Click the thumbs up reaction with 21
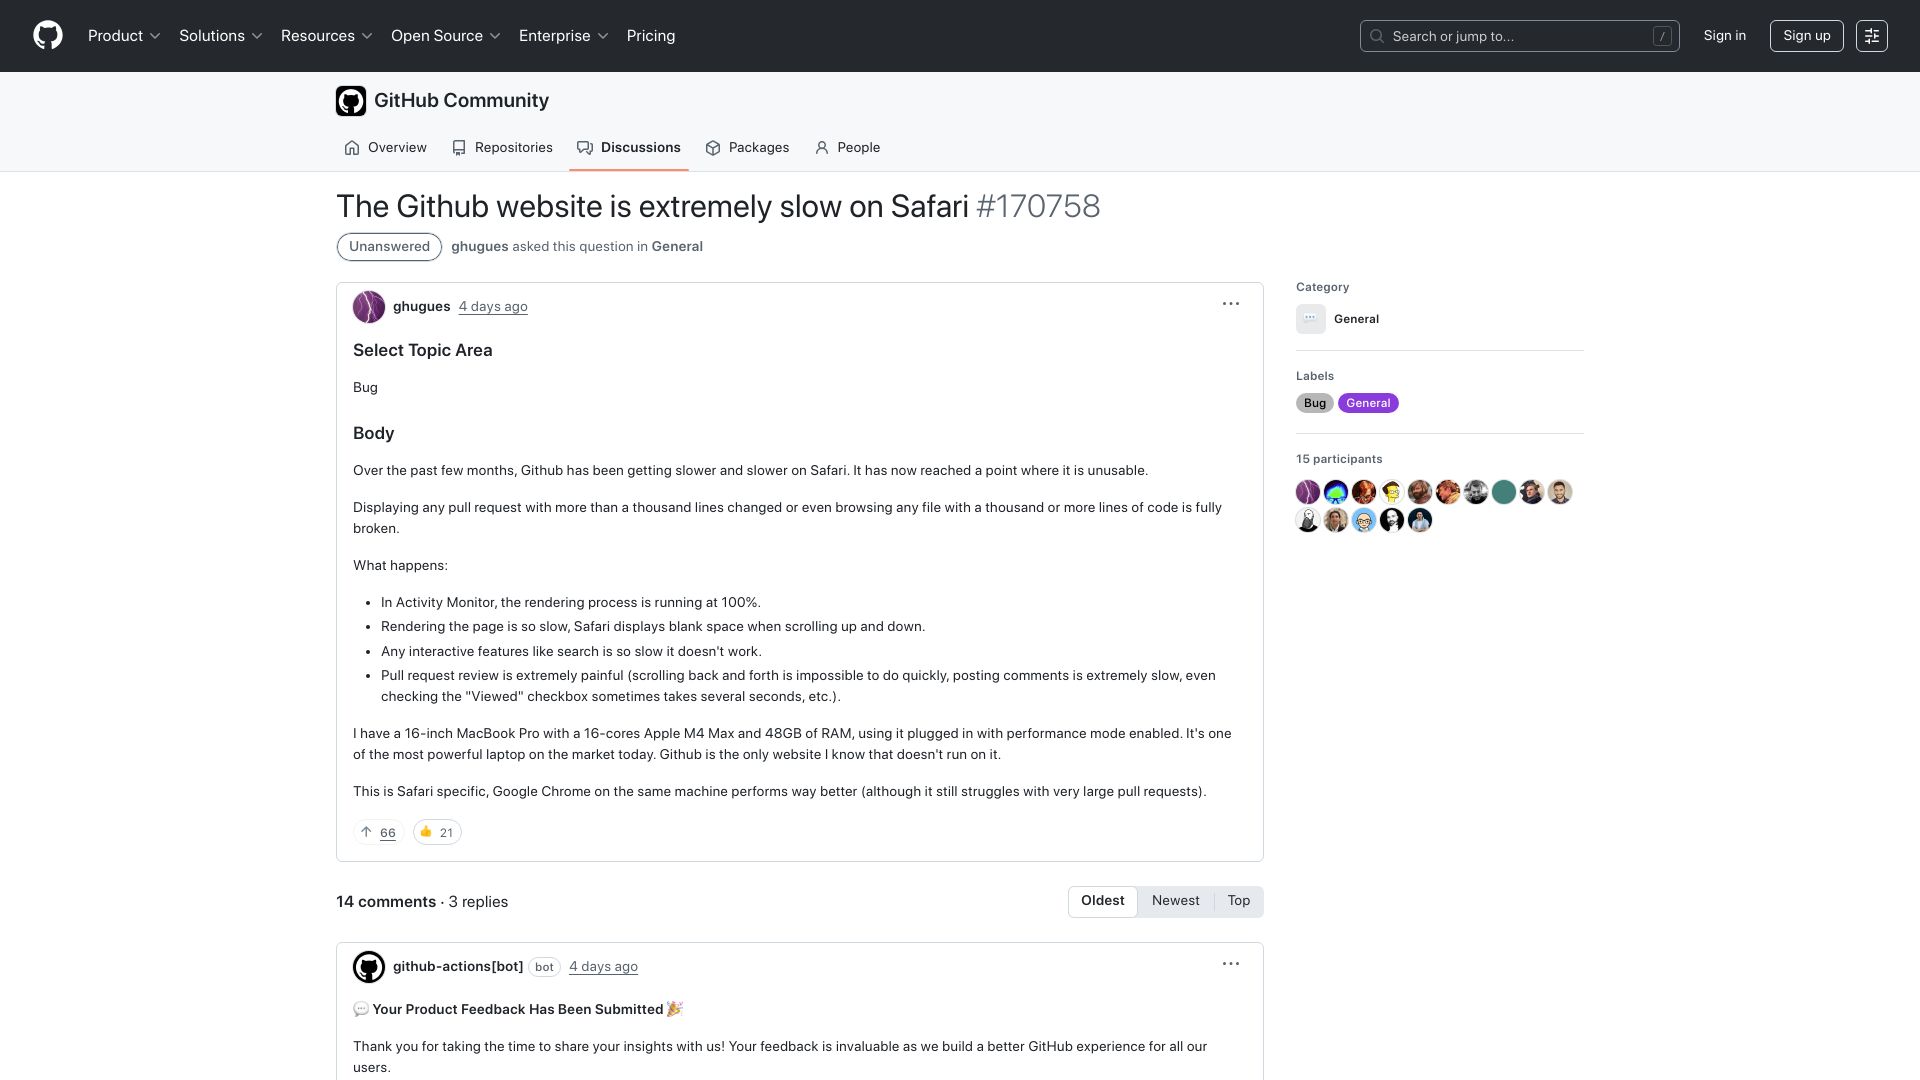Viewport: 1920px width, 1080px height. [437, 832]
